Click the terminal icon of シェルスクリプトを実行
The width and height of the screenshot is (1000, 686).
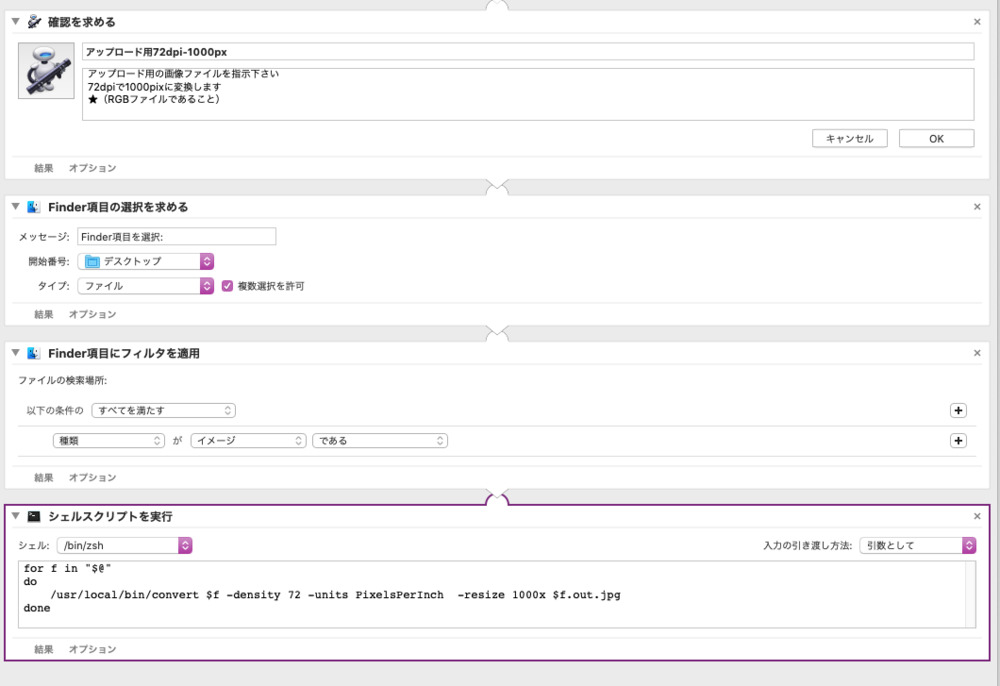34,516
